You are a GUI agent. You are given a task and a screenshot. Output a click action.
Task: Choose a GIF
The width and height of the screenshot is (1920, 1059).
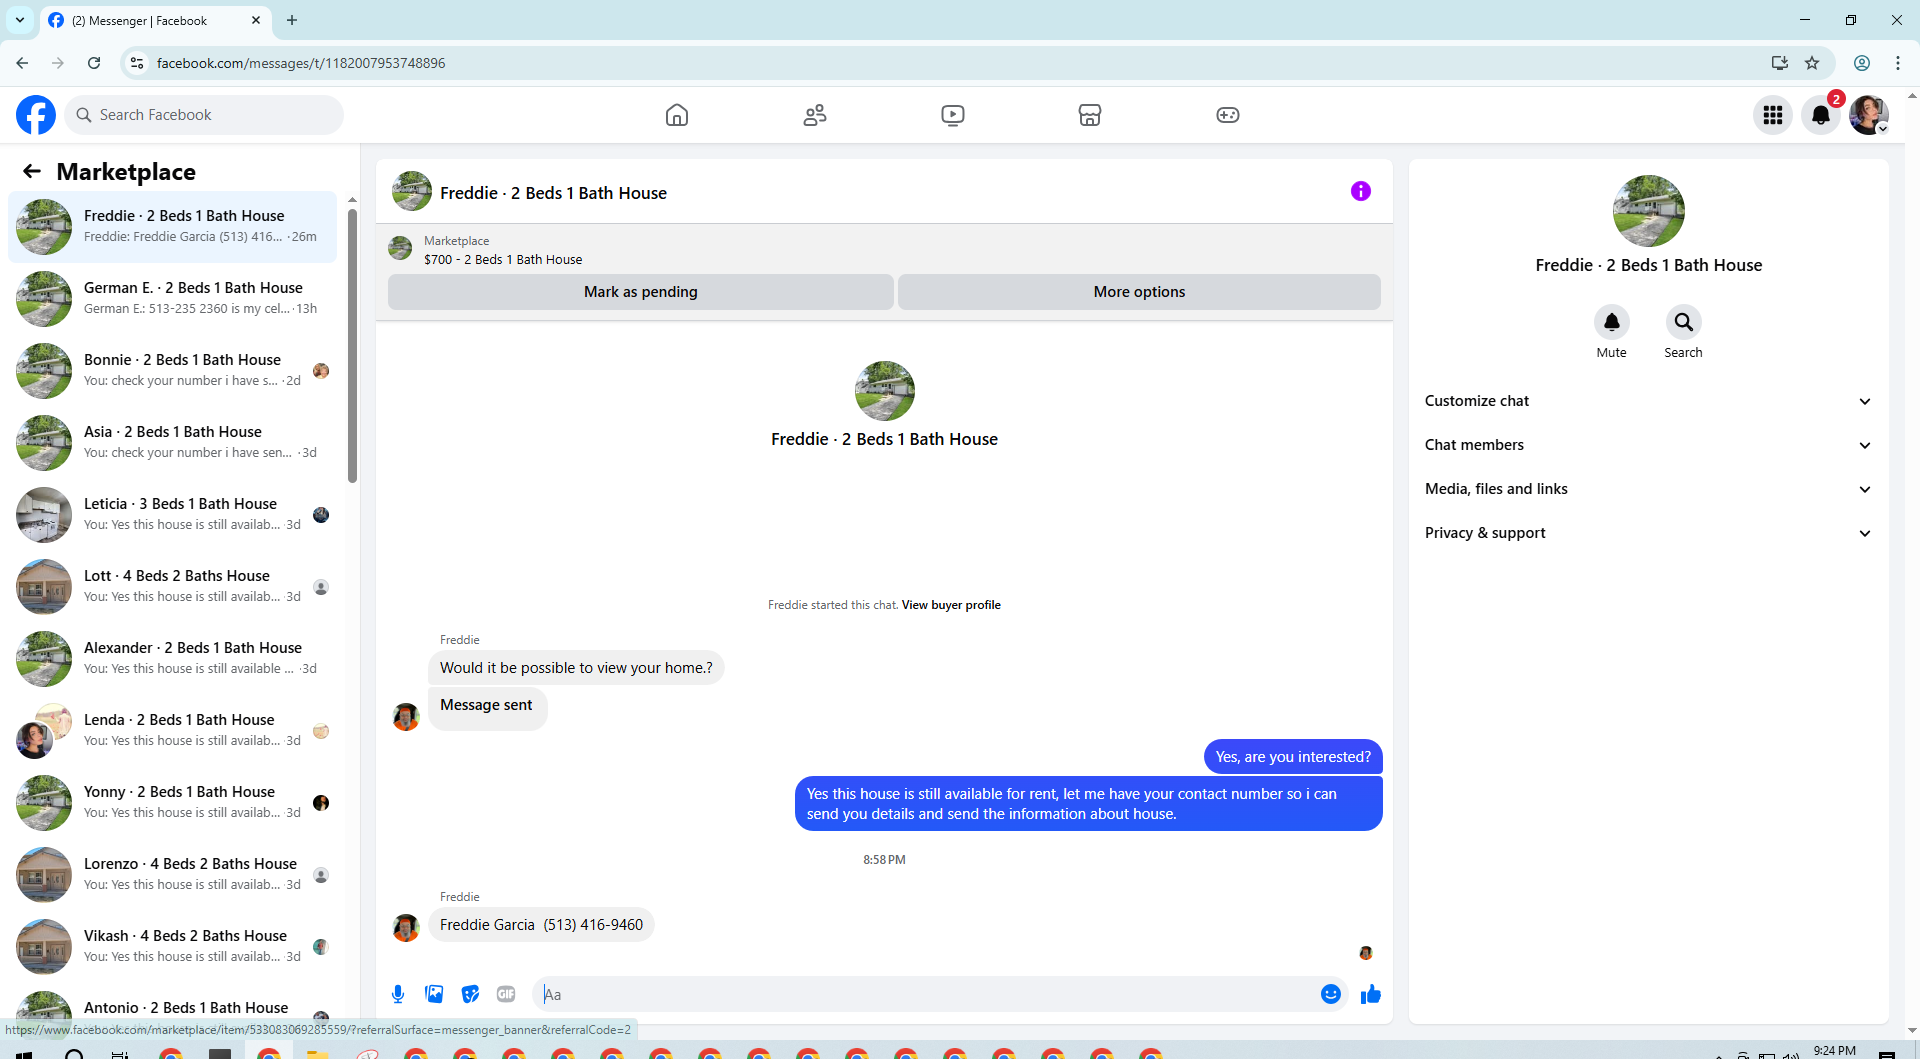point(506,994)
